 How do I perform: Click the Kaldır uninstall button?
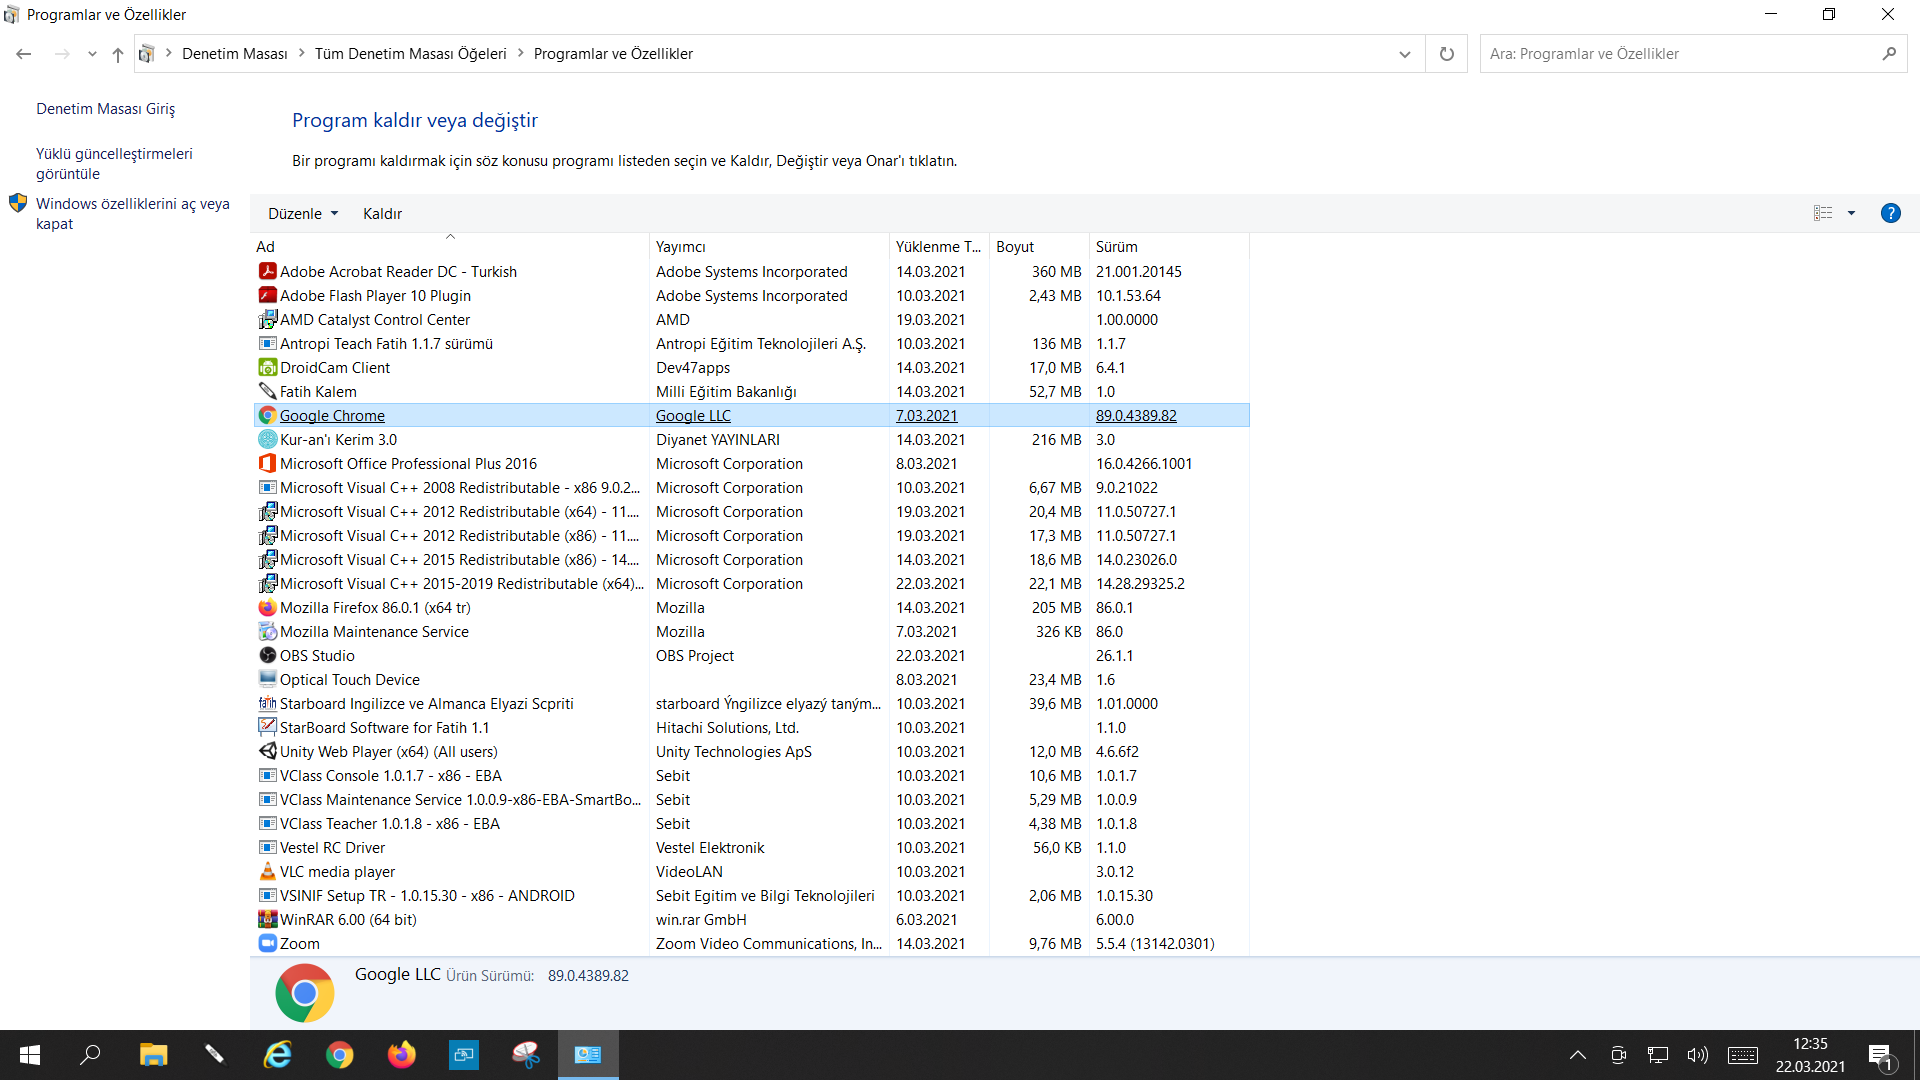pos(382,213)
